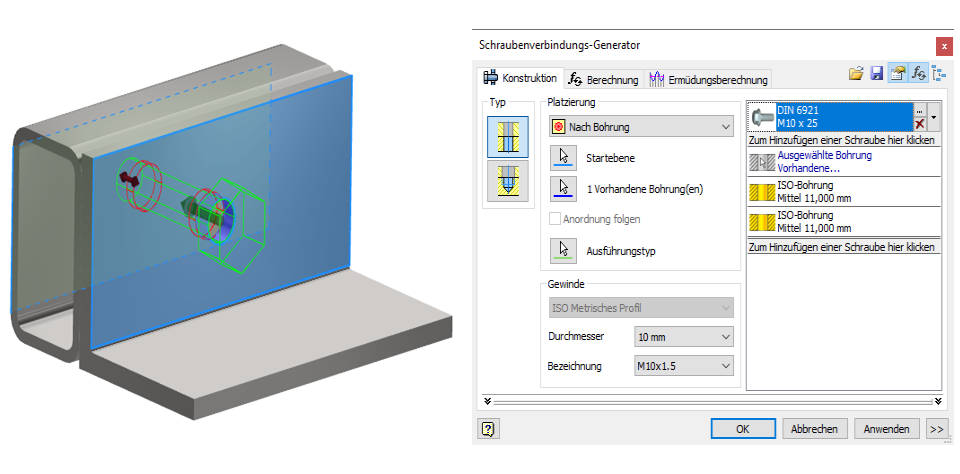Screen dimensions: 960x474
Task: Click the bolt icon in DIN 6921 row
Action: pos(762,117)
